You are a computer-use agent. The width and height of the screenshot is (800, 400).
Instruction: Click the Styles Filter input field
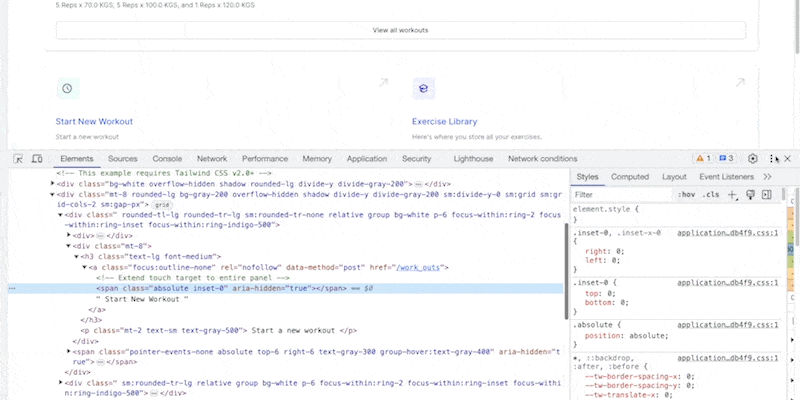[622, 194]
